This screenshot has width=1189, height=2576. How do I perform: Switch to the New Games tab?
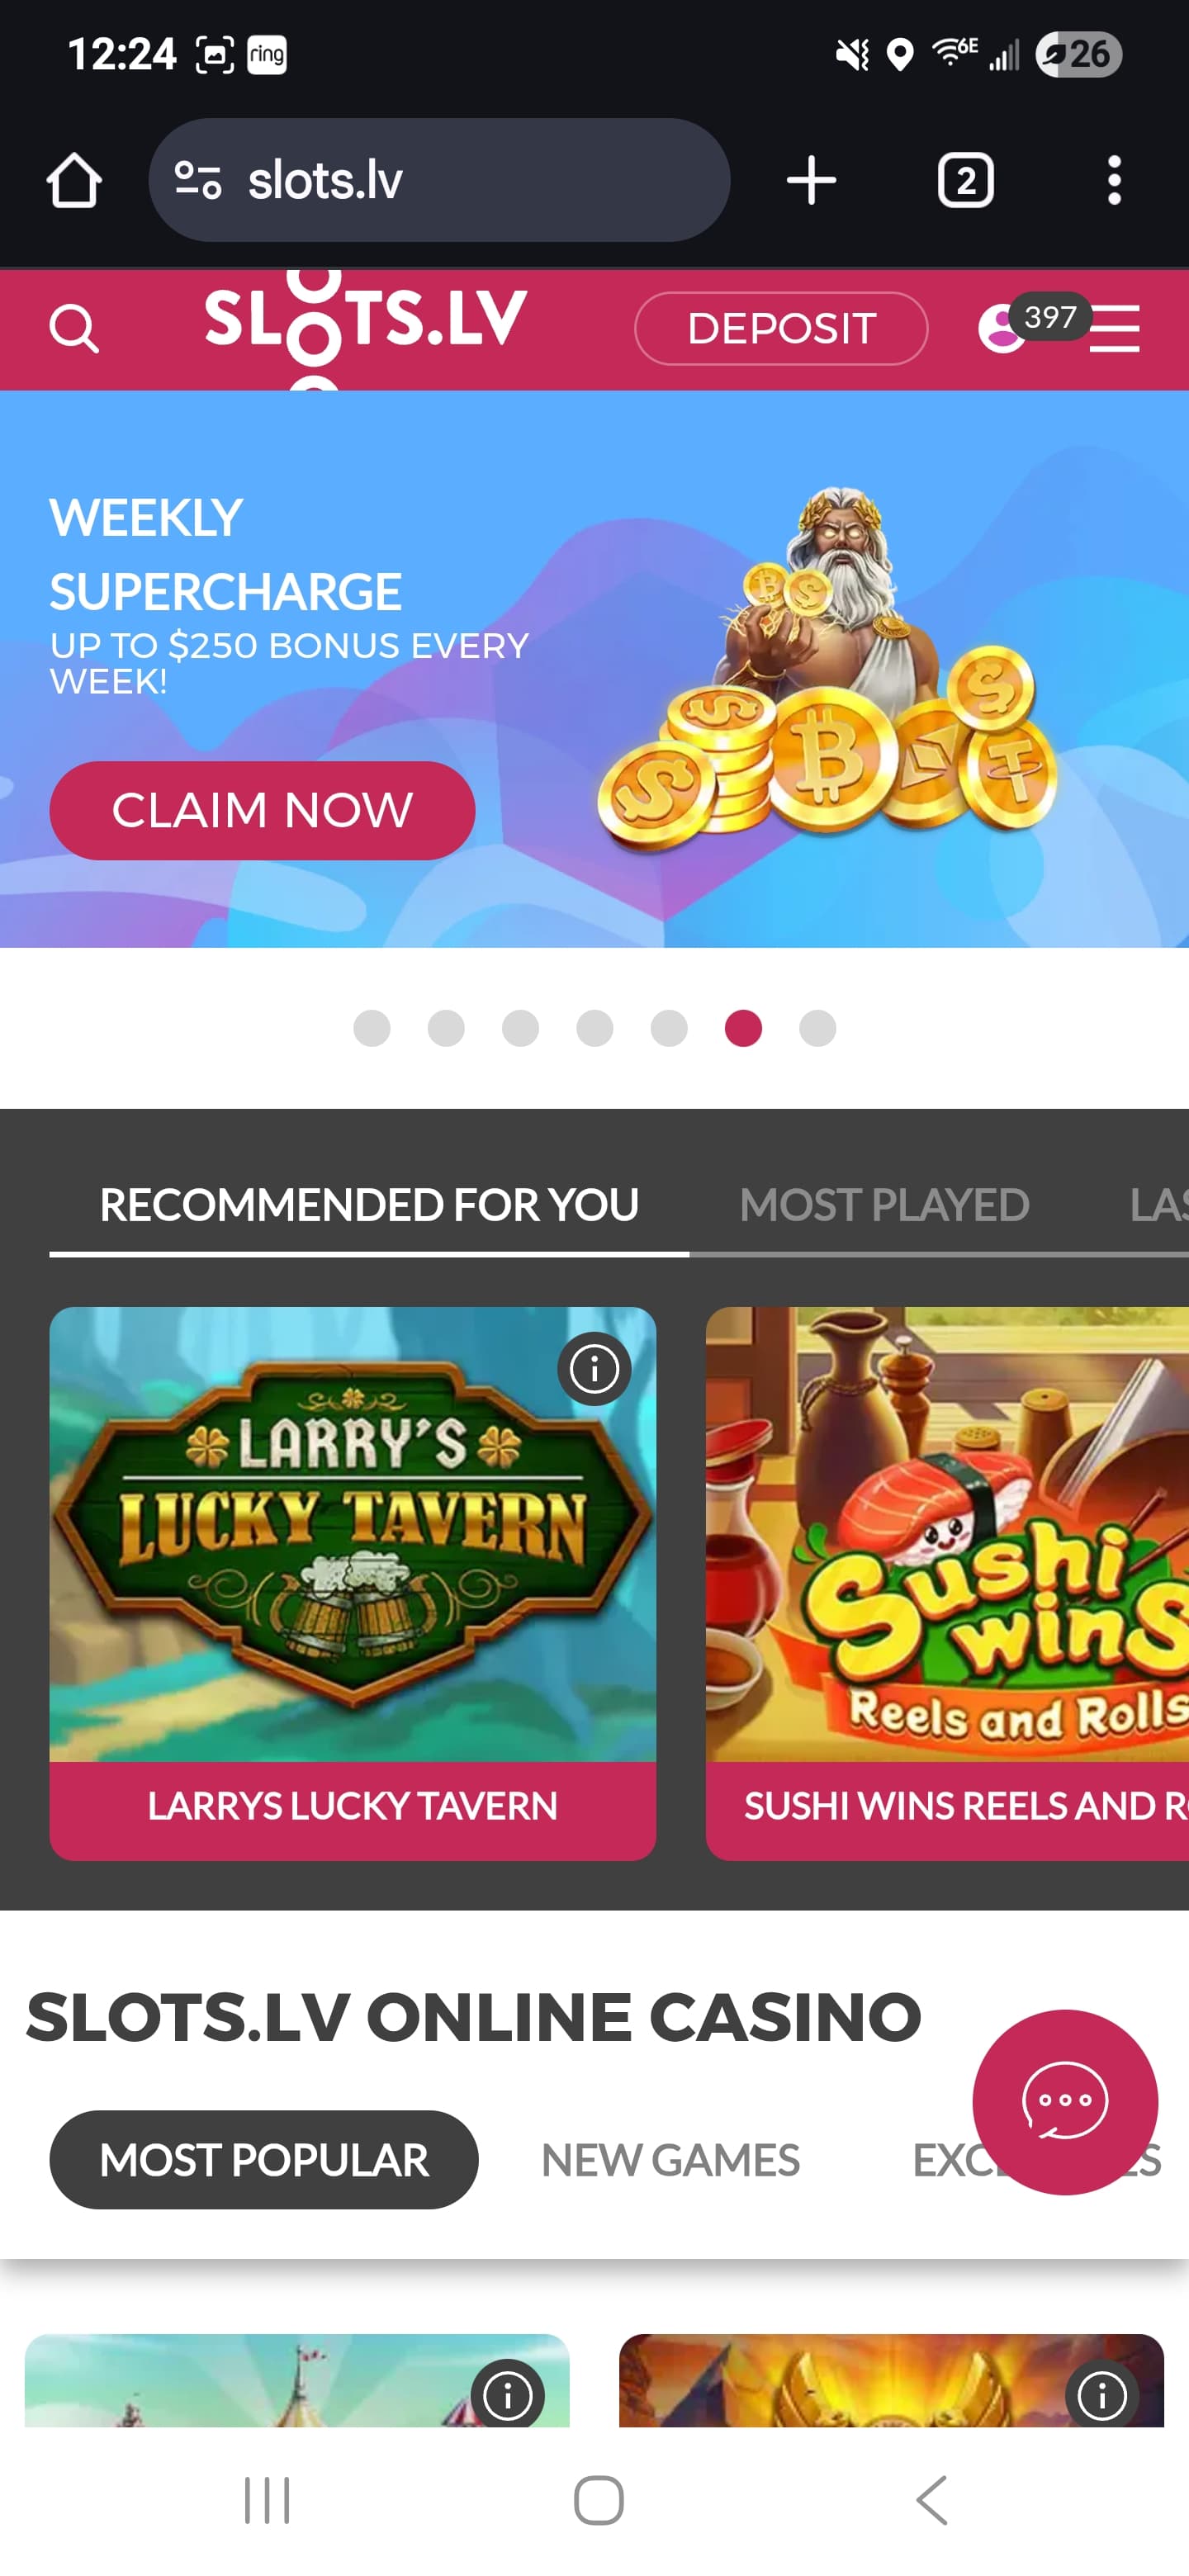click(670, 2160)
